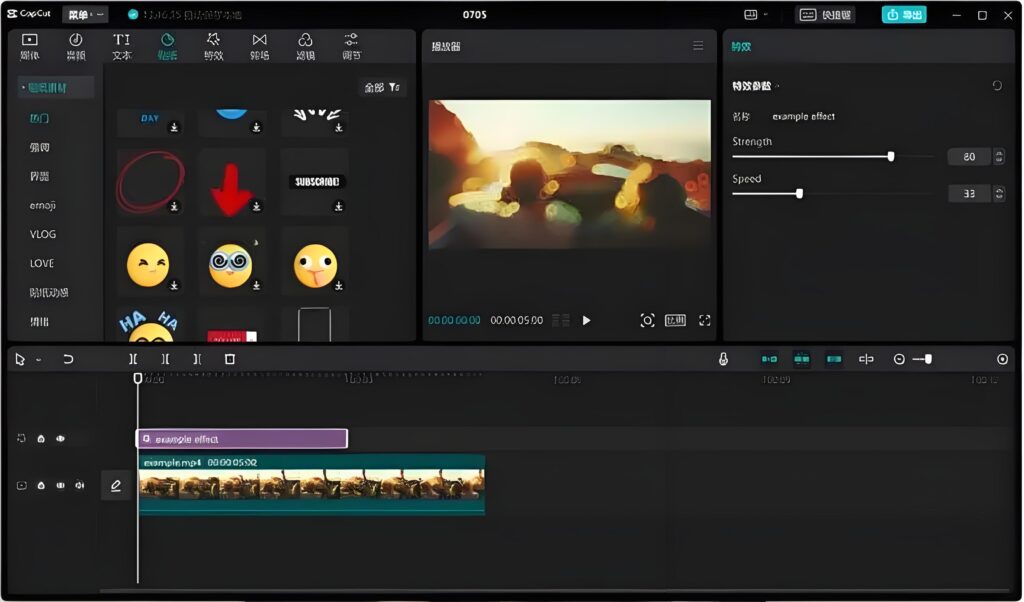Split the clip at the playhead
This screenshot has height=602, width=1024.
133,359
